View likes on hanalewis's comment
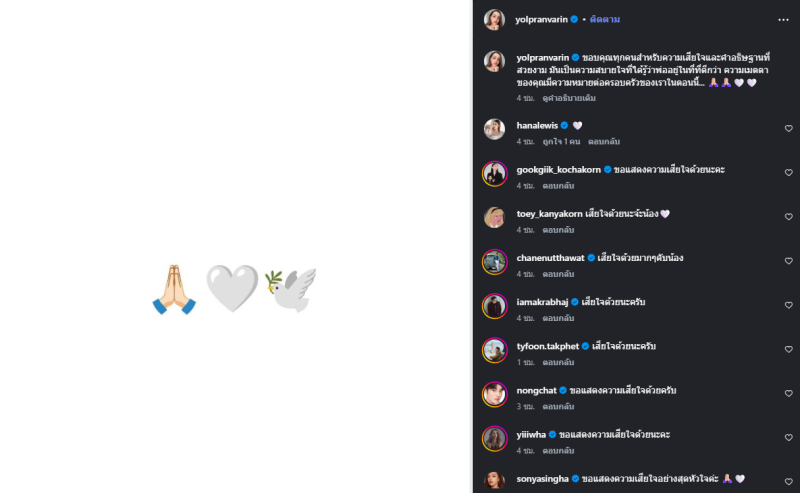The image size is (800, 493). (x=561, y=142)
